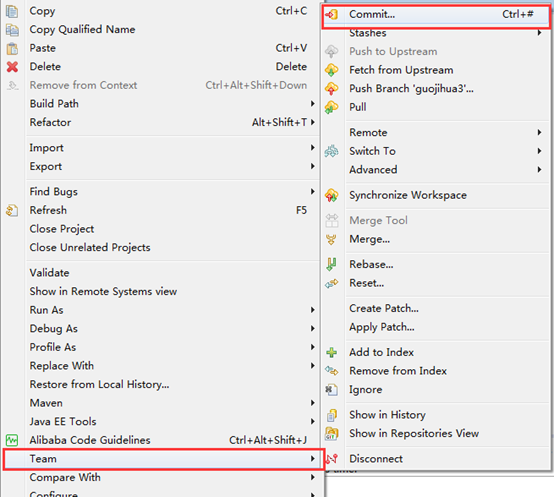Choose Validate from the context menu
This screenshot has width=554, height=497.
click(x=49, y=273)
